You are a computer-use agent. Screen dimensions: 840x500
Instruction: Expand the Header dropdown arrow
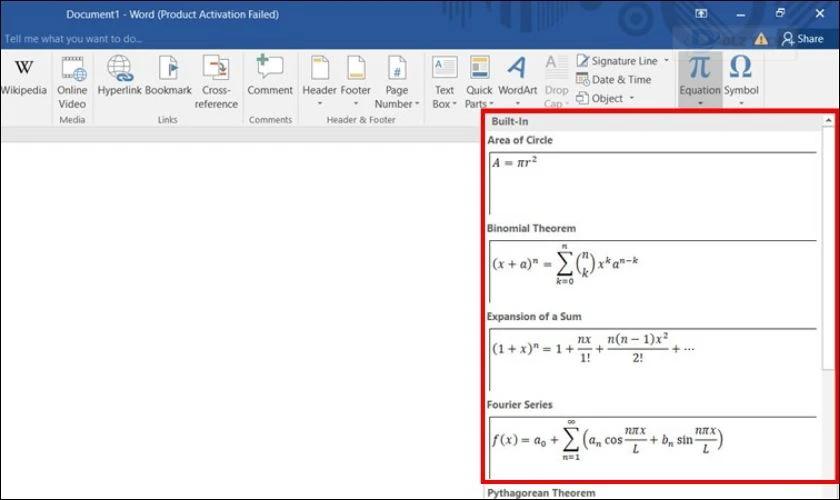pos(320,103)
